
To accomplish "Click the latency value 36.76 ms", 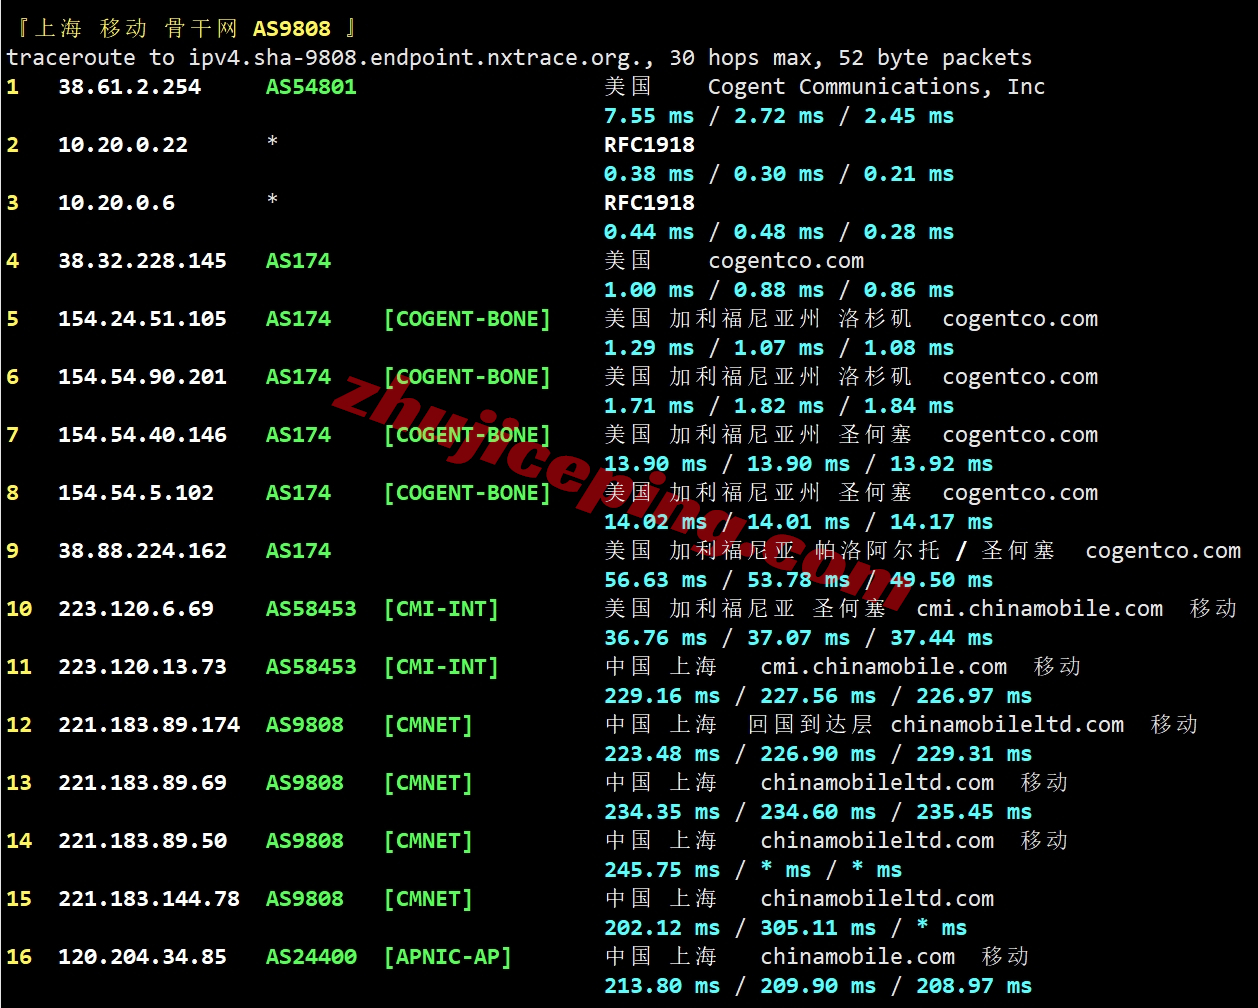I will (656, 638).
